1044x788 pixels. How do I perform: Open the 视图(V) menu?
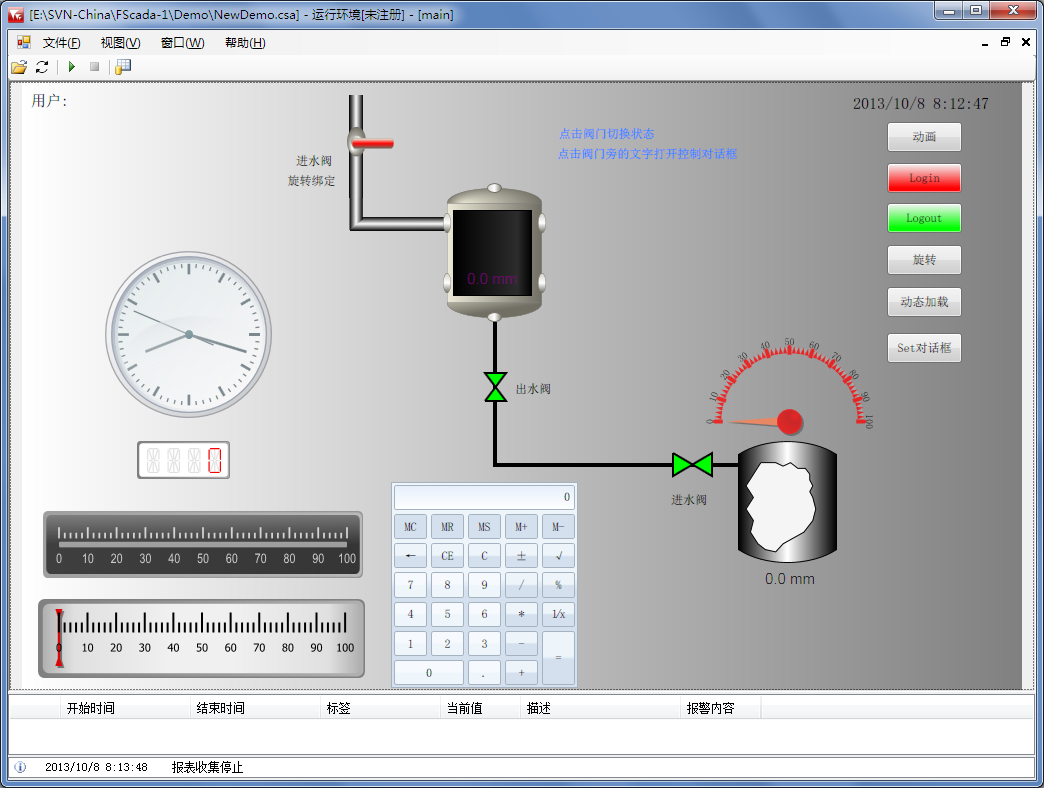pyautogui.click(x=120, y=43)
